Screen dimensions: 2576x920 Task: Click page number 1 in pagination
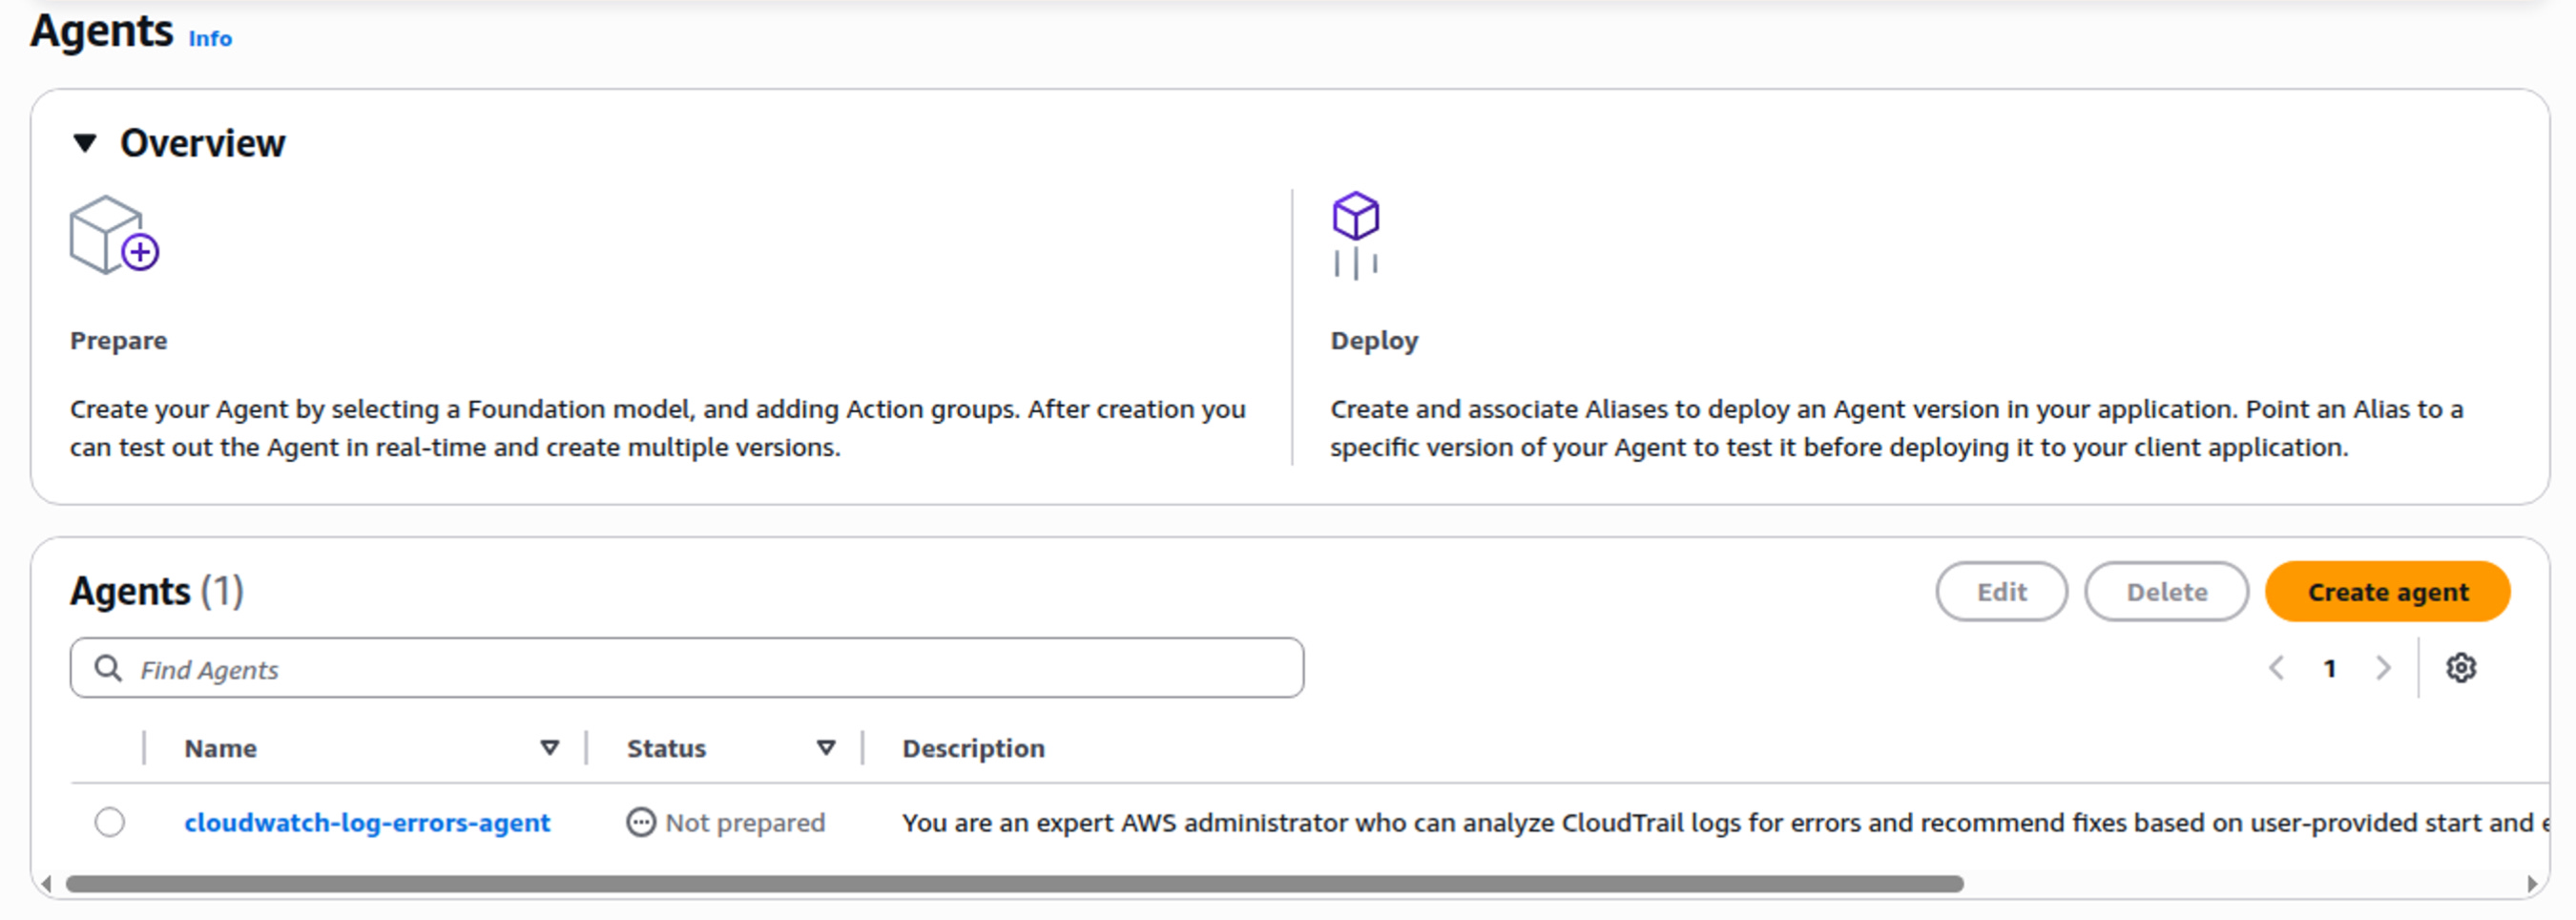coord(2330,668)
